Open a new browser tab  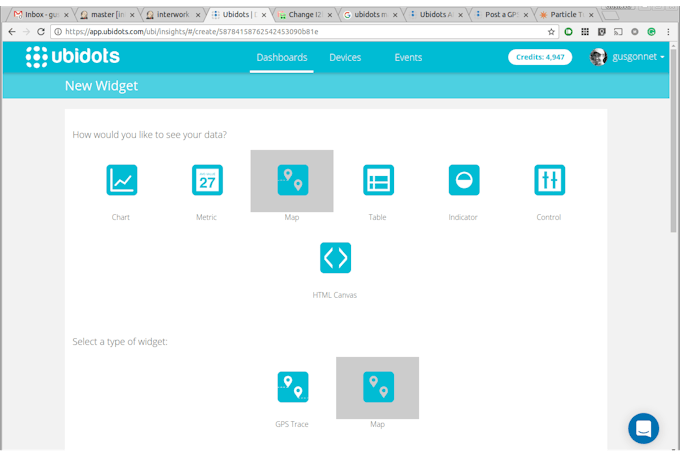click(x=611, y=16)
